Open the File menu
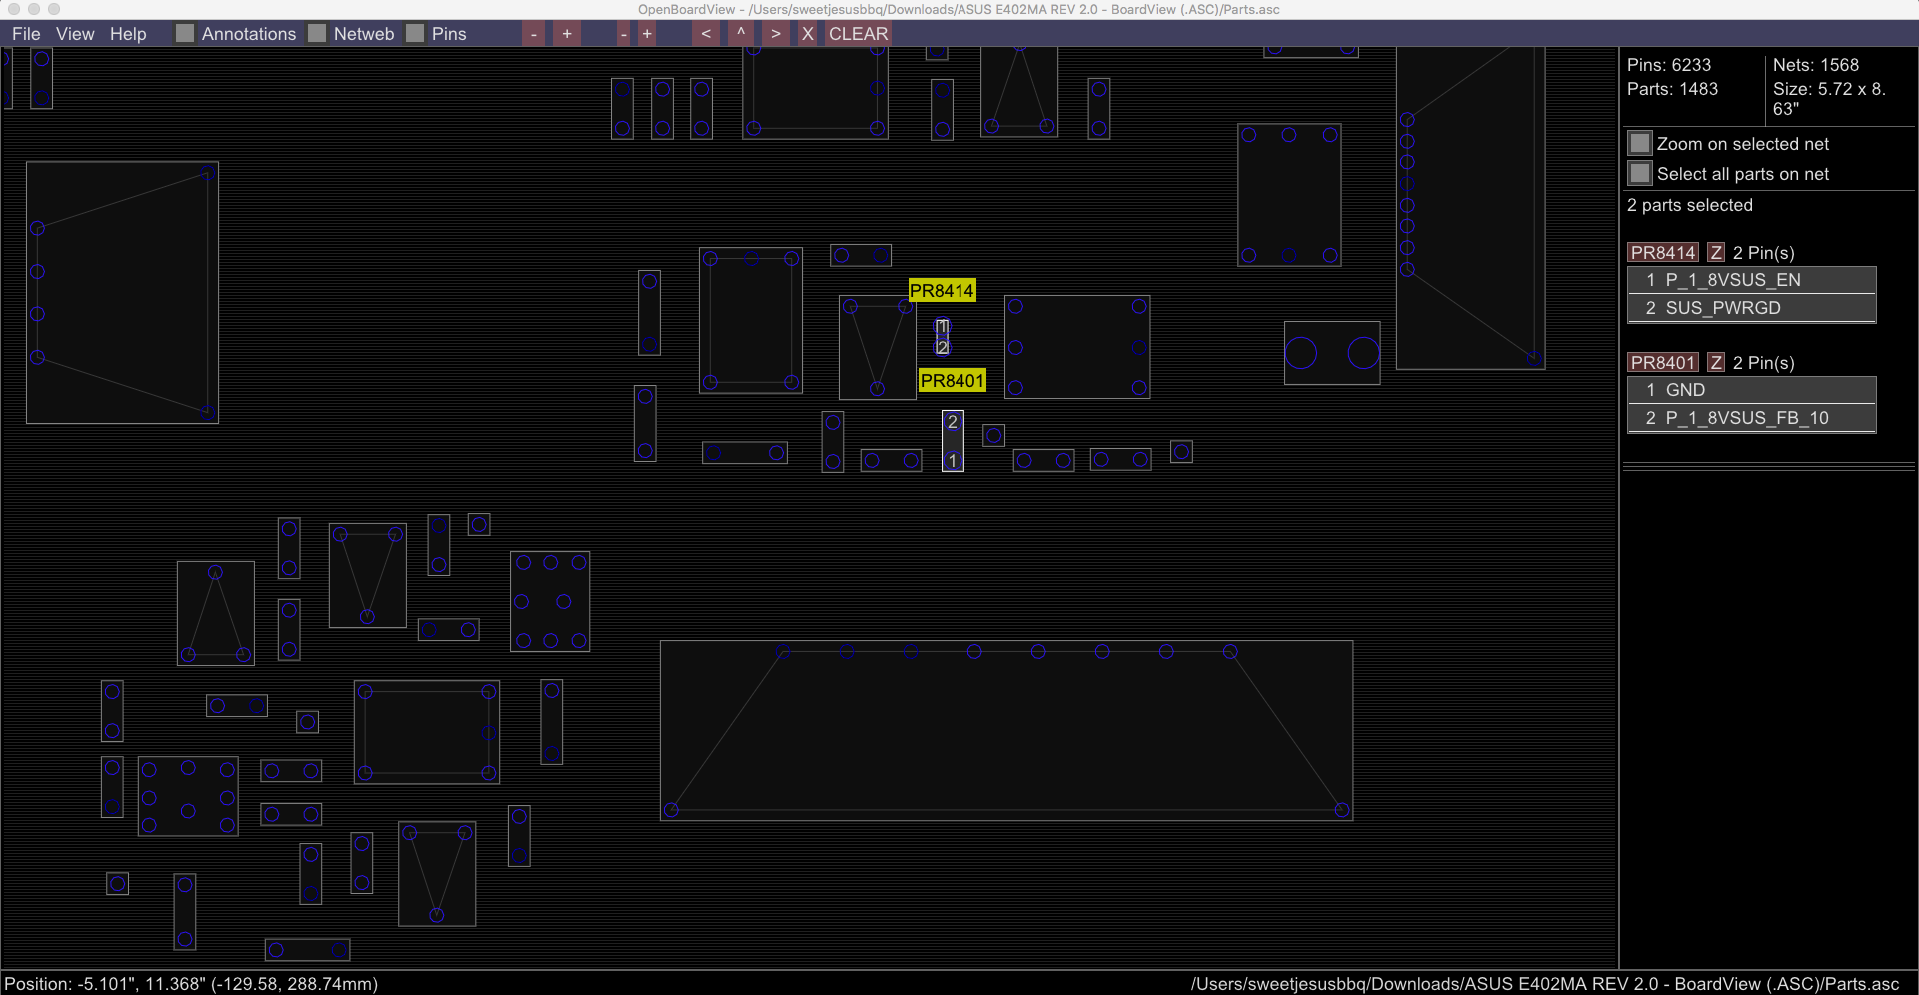 pyautogui.click(x=26, y=34)
